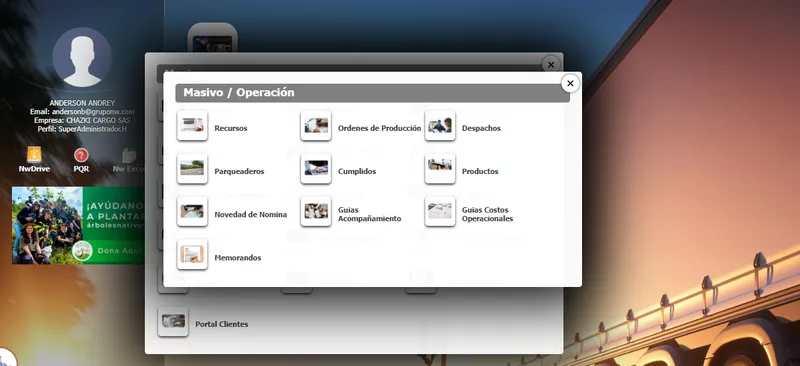Click the Dona Aquí button on banner

point(120,251)
